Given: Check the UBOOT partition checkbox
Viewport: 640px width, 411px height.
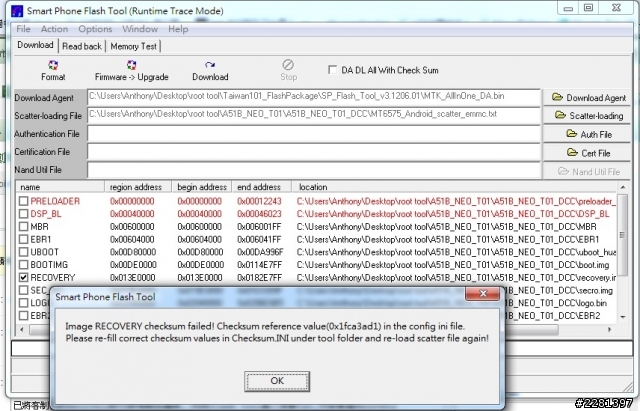Looking at the screenshot, I should (x=24, y=252).
